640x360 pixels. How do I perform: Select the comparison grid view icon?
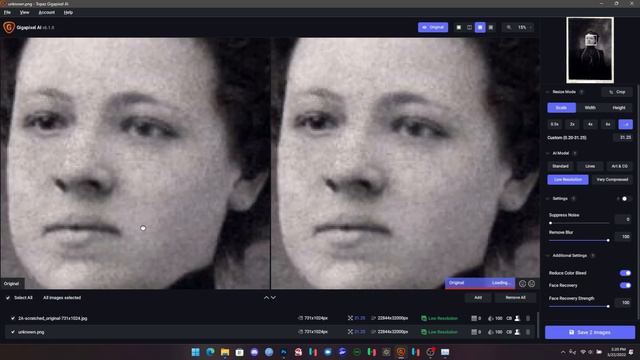[x=491, y=27]
